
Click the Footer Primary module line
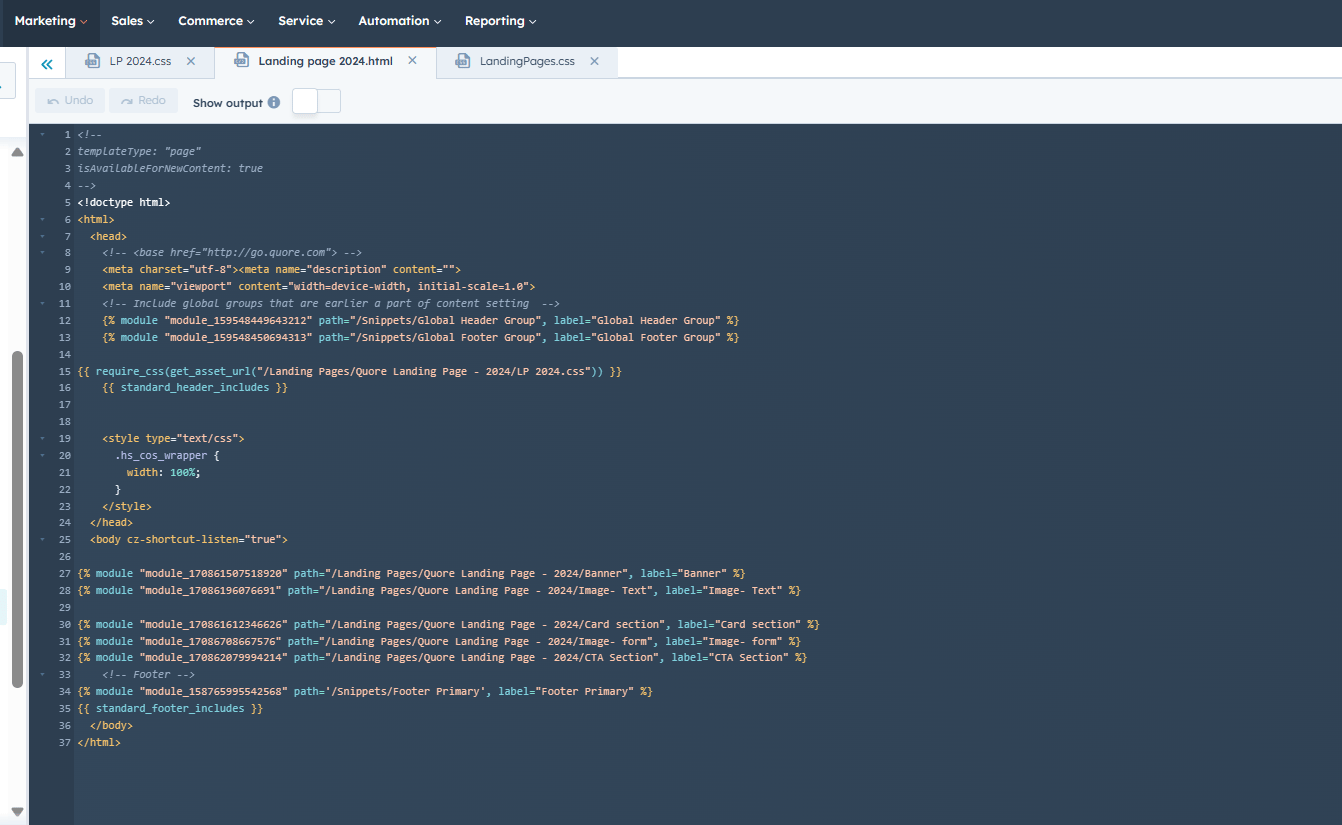[365, 691]
